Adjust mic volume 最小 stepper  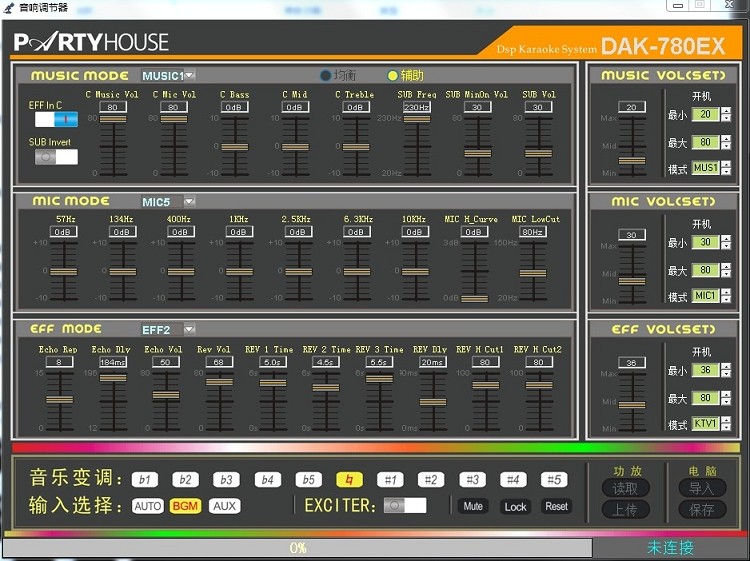pos(726,242)
